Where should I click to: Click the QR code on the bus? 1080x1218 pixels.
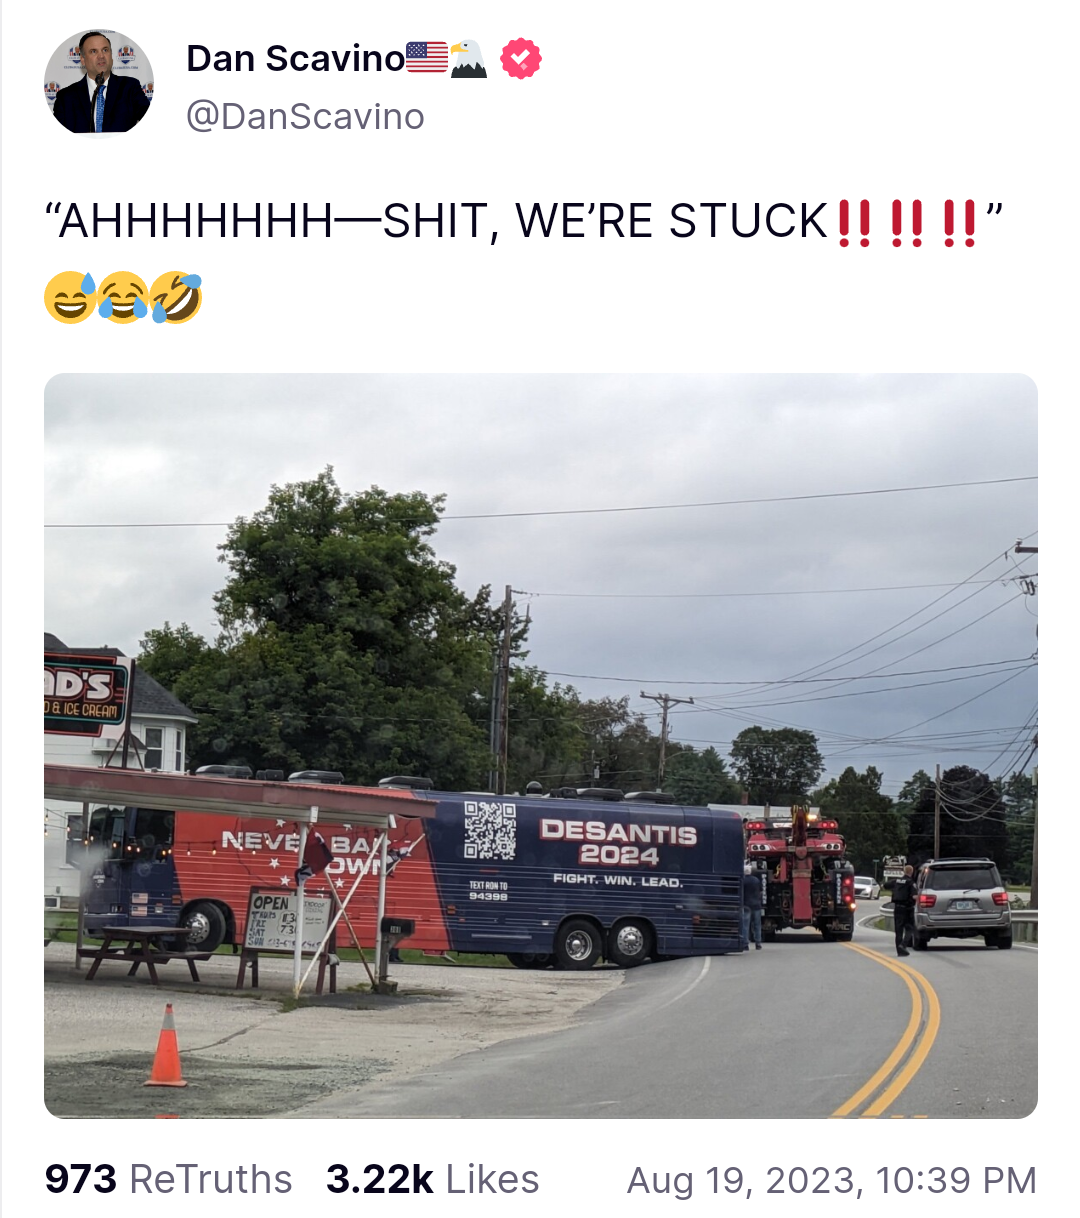click(x=490, y=829)
